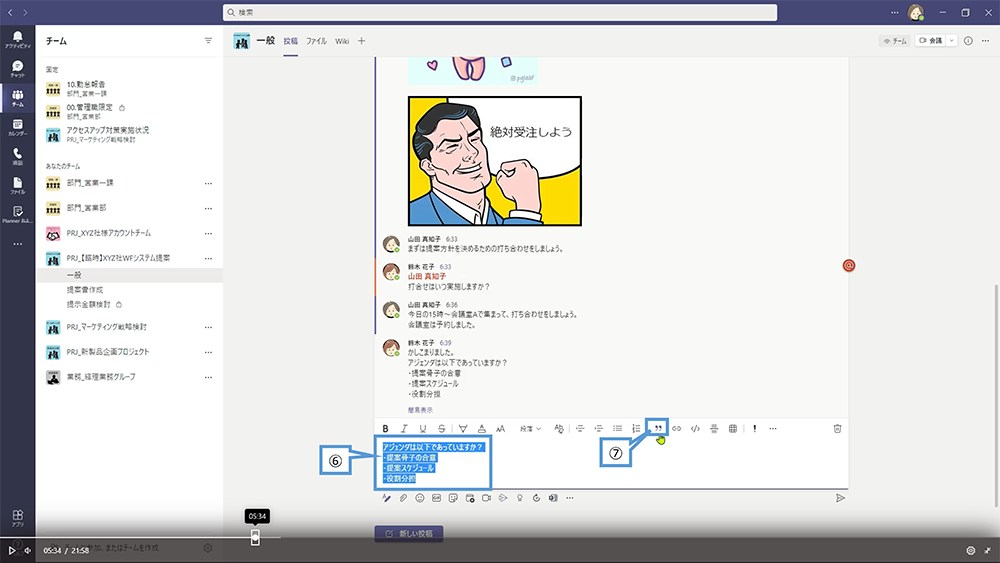The width and height of the screenshot is (1000, 563).
Task: Open the Activity feed in the sidebar
Action: pos(17,40)
